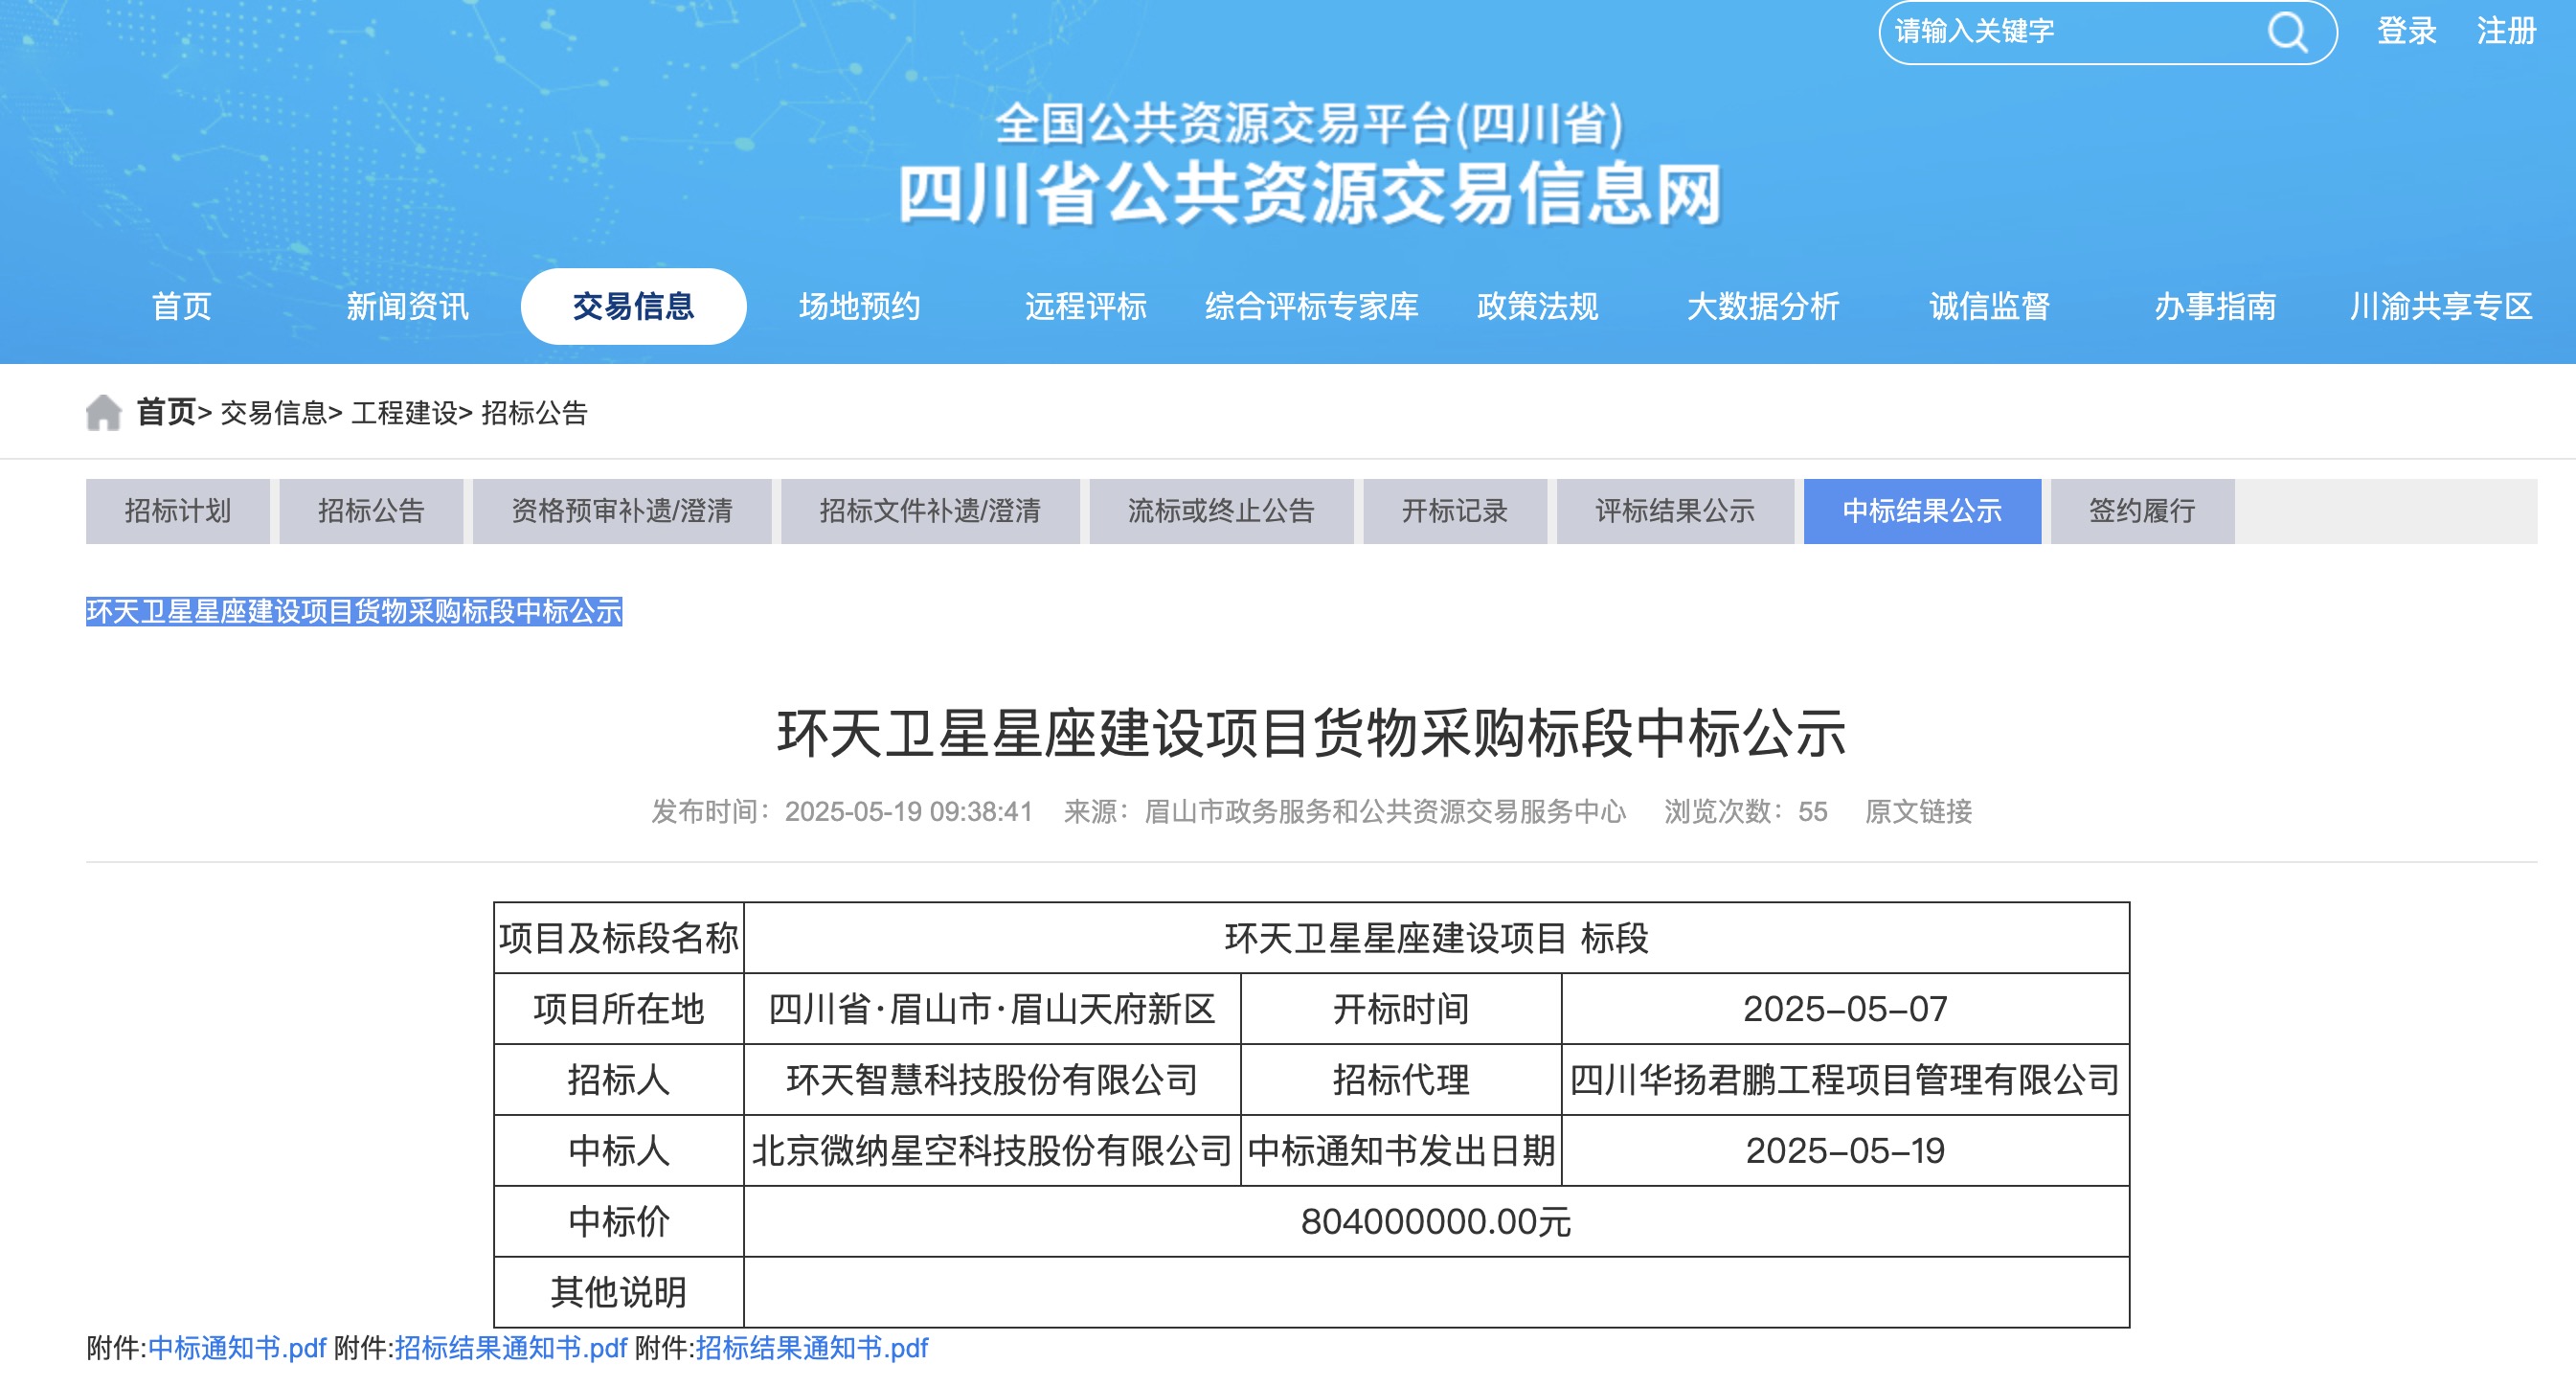Click the 804000000.00元 bid price

pos(1436,1222)
